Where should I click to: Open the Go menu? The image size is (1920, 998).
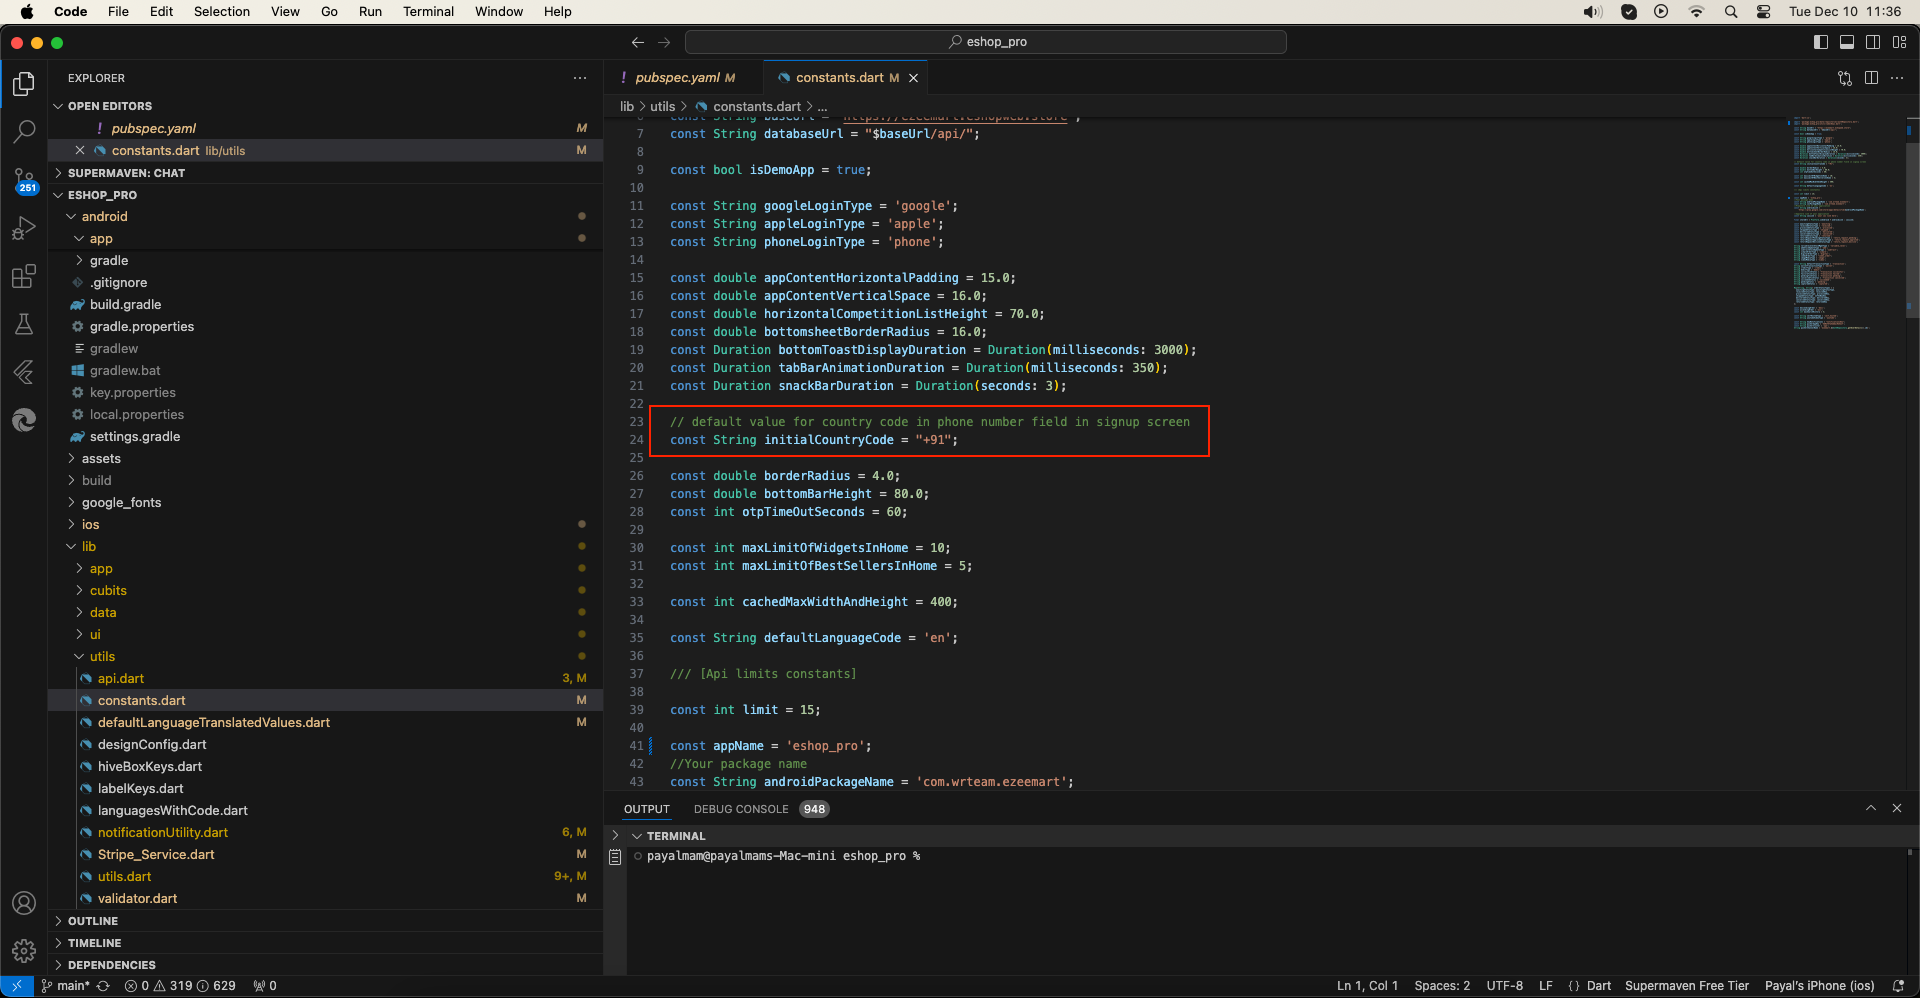tap(329, 12)
